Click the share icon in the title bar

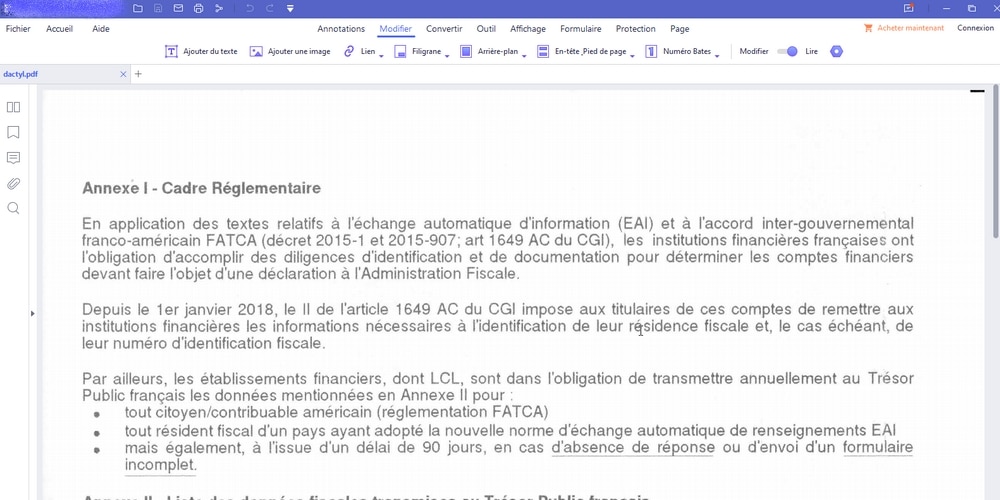219,8
